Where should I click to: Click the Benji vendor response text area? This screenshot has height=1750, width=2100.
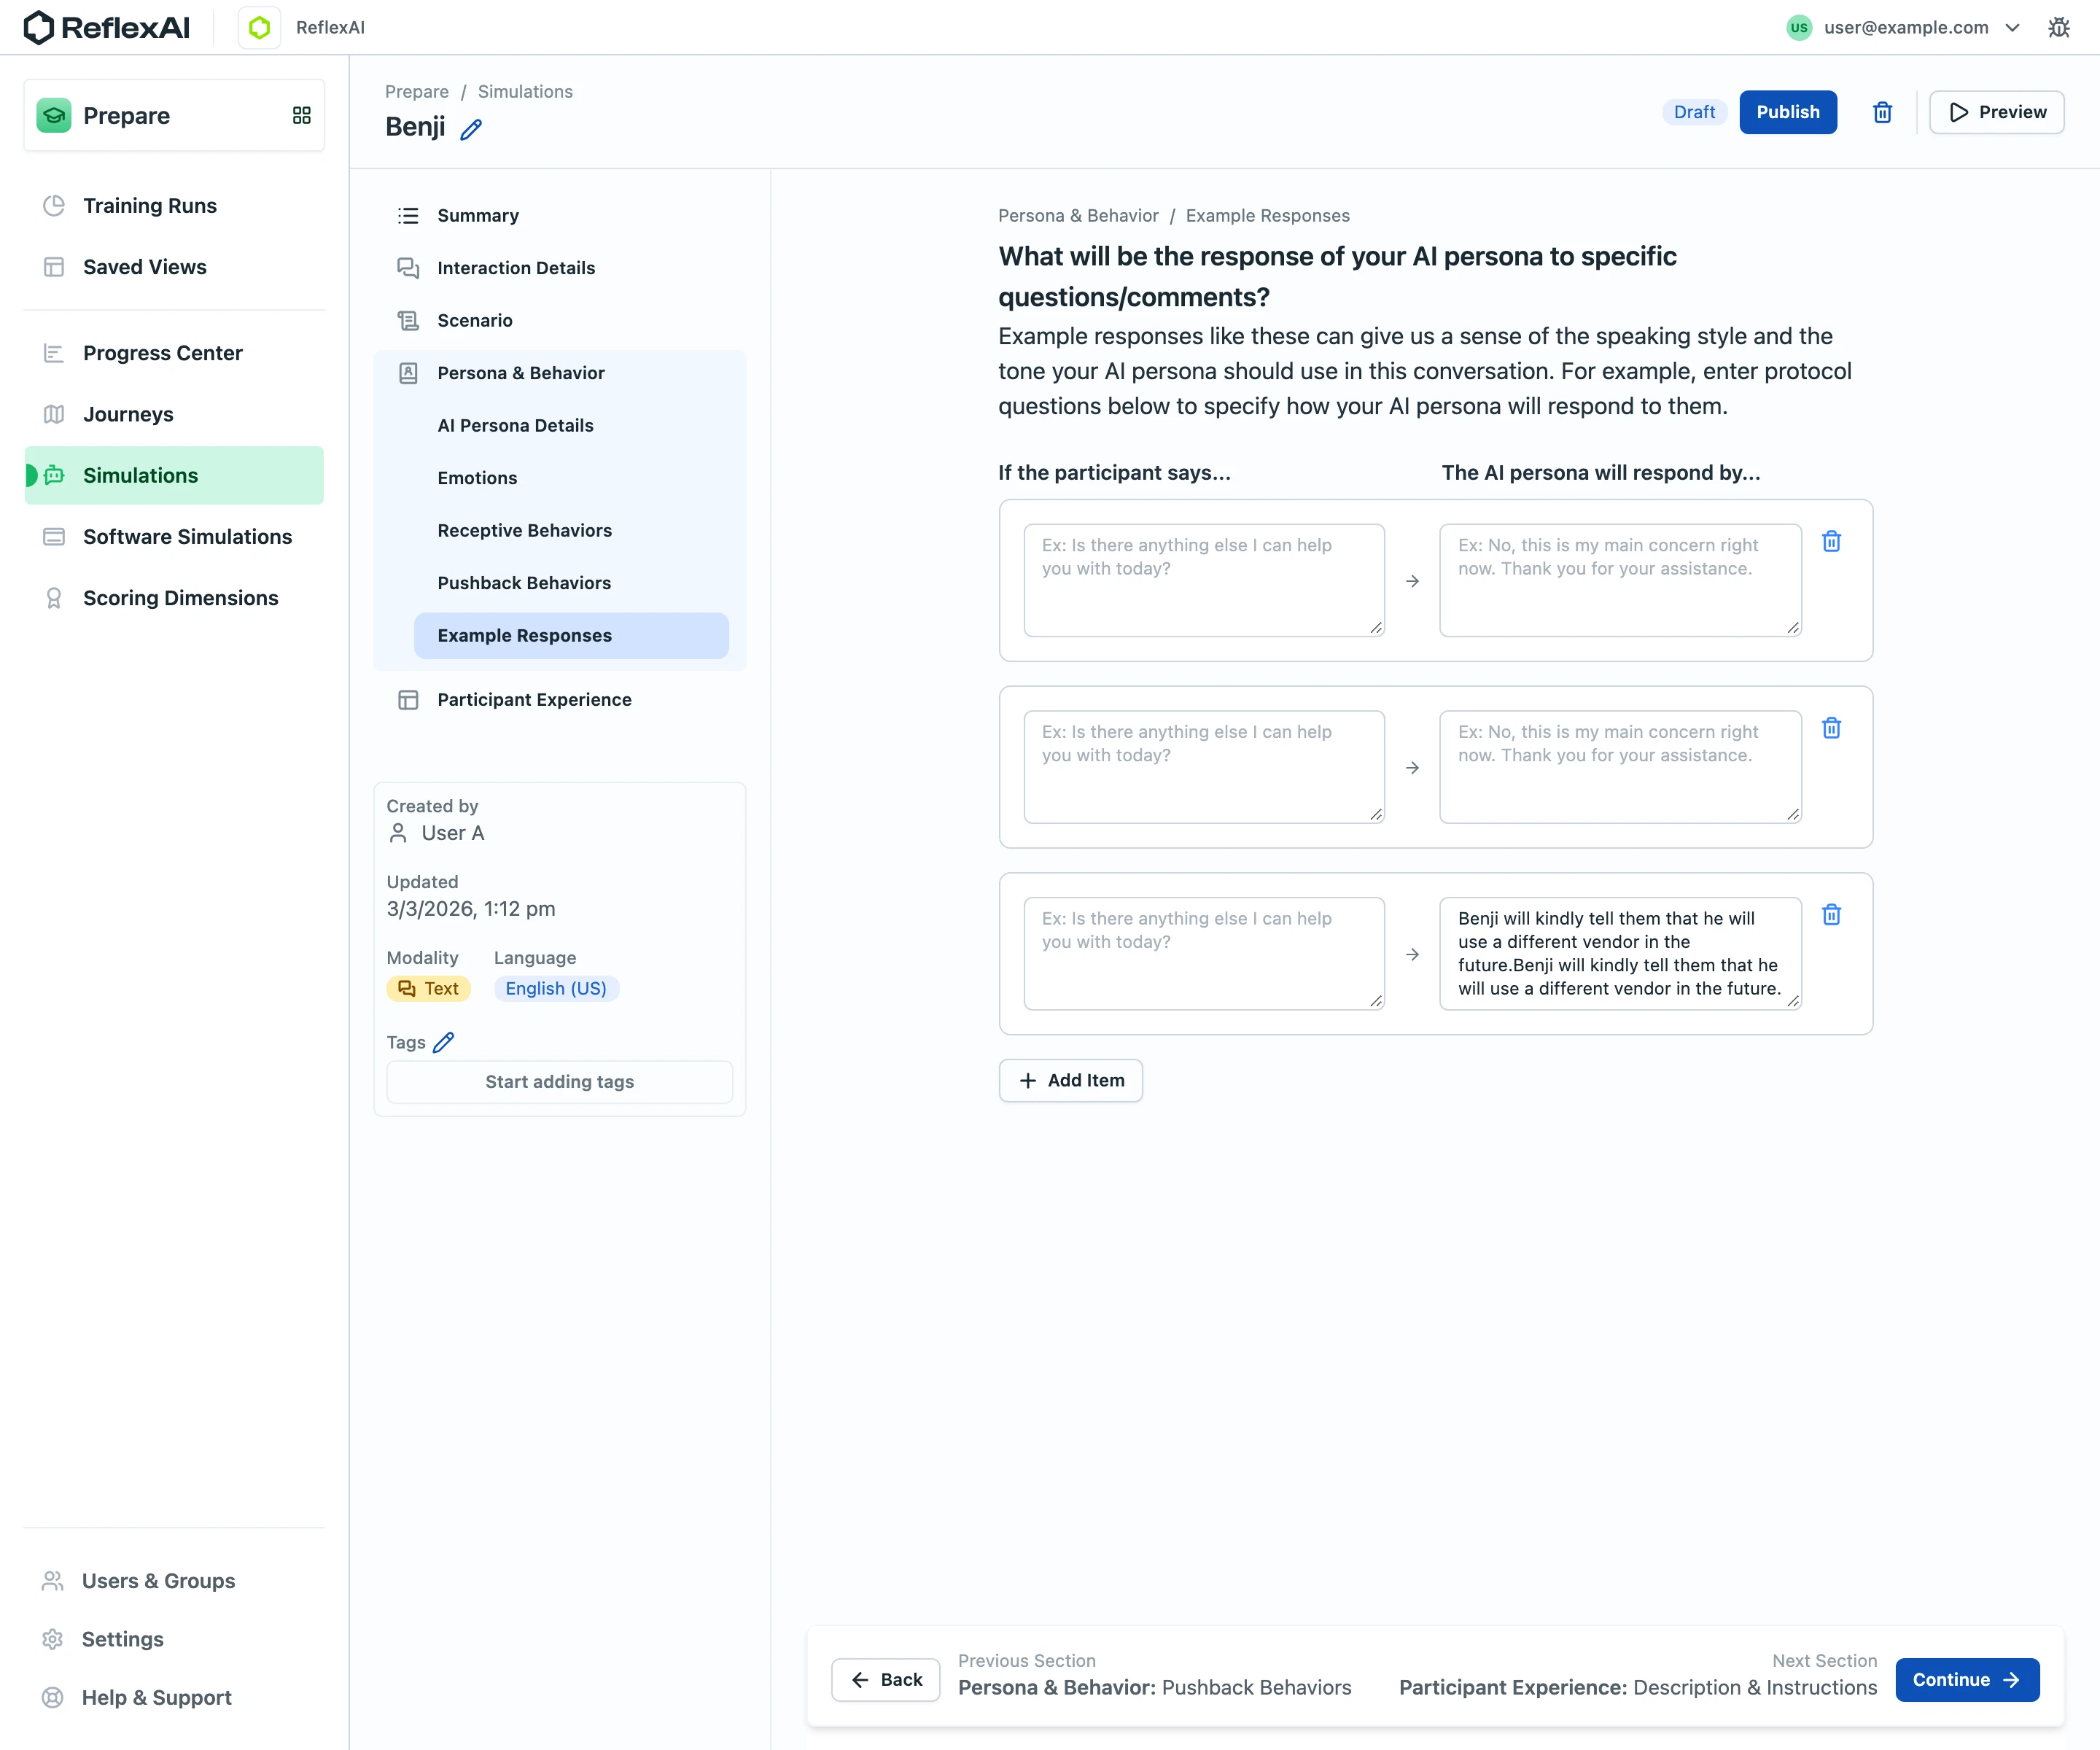[1620, 953]
